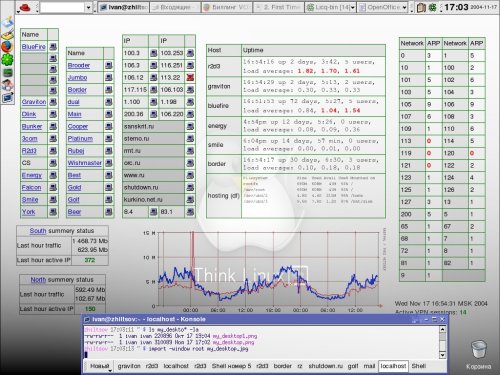The width and height of the screenshot is (500, 375).
Task: Click the terminal icon beside sanskrit.ru
Action: 190,126
